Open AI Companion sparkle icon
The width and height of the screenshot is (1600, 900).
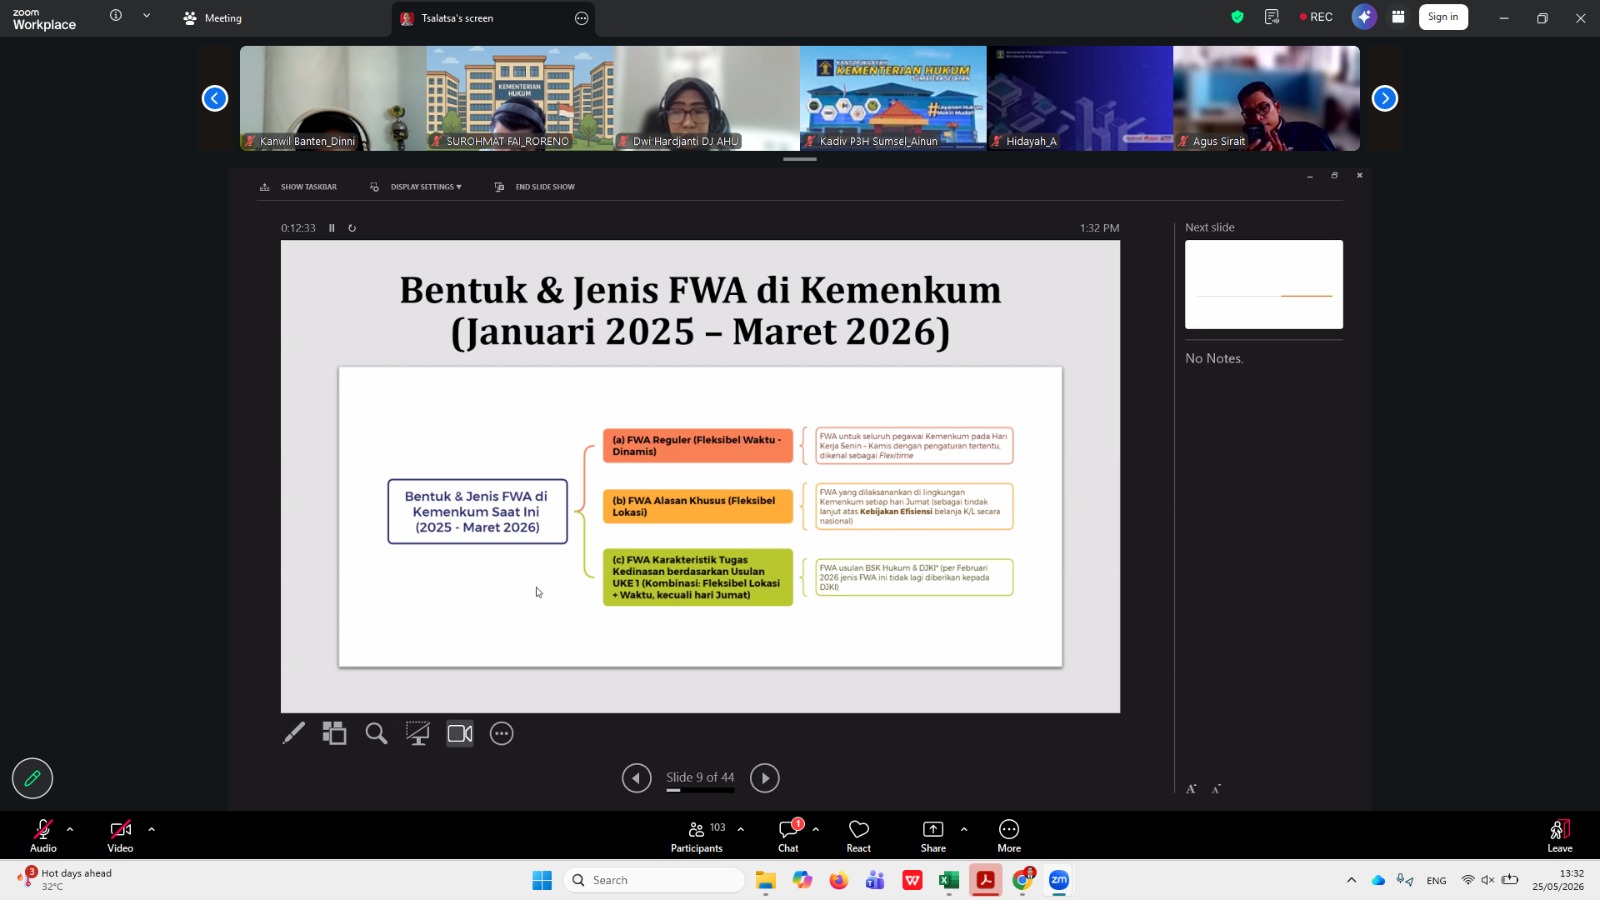click(1364, 17)
